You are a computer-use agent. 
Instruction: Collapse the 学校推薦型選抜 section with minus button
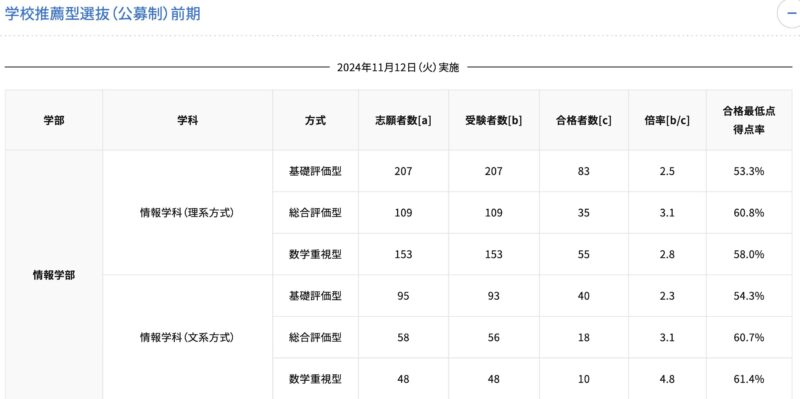(x=790, y=14)
